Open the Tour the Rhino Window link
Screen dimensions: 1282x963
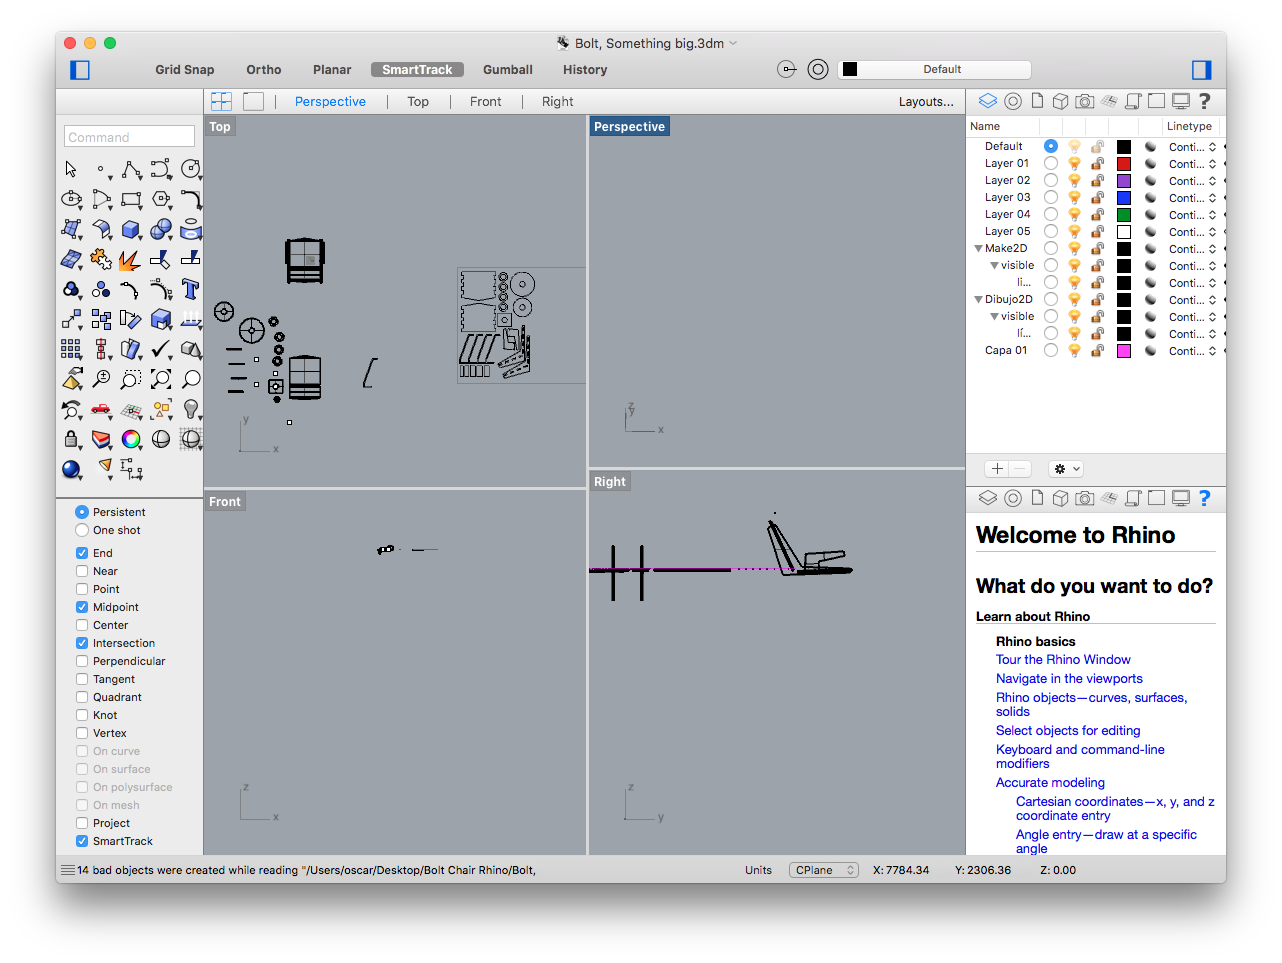(x=1063, y=659)
